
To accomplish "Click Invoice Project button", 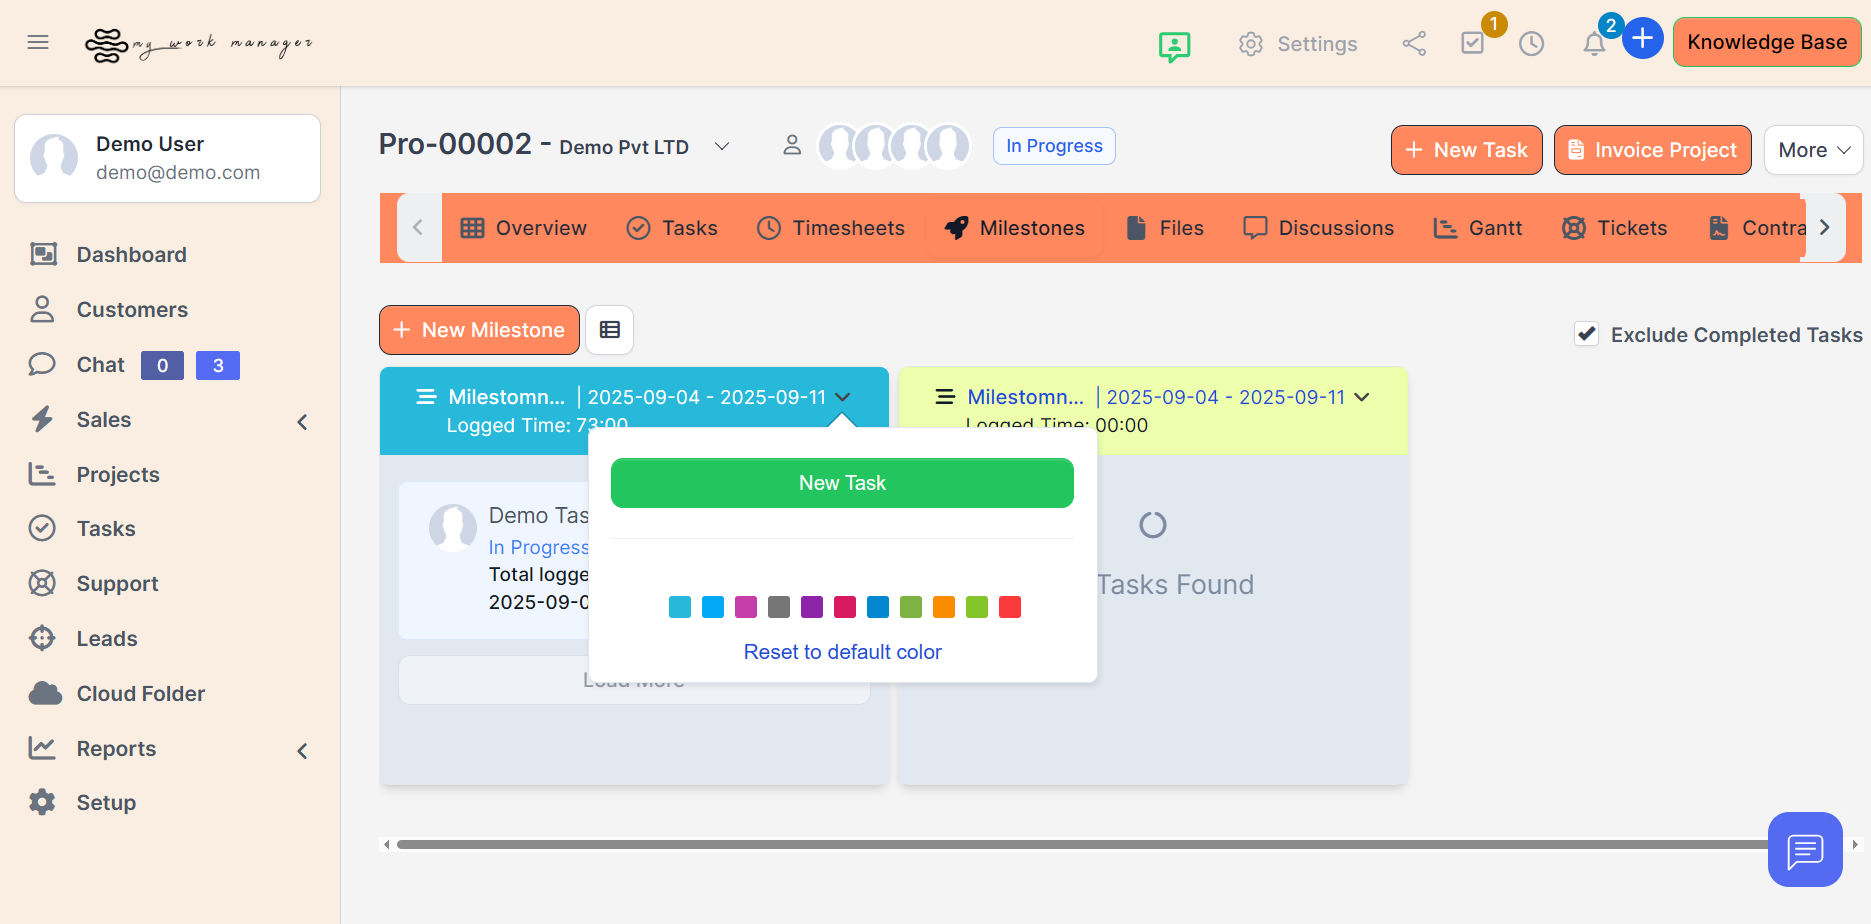I will [1652, 150].
